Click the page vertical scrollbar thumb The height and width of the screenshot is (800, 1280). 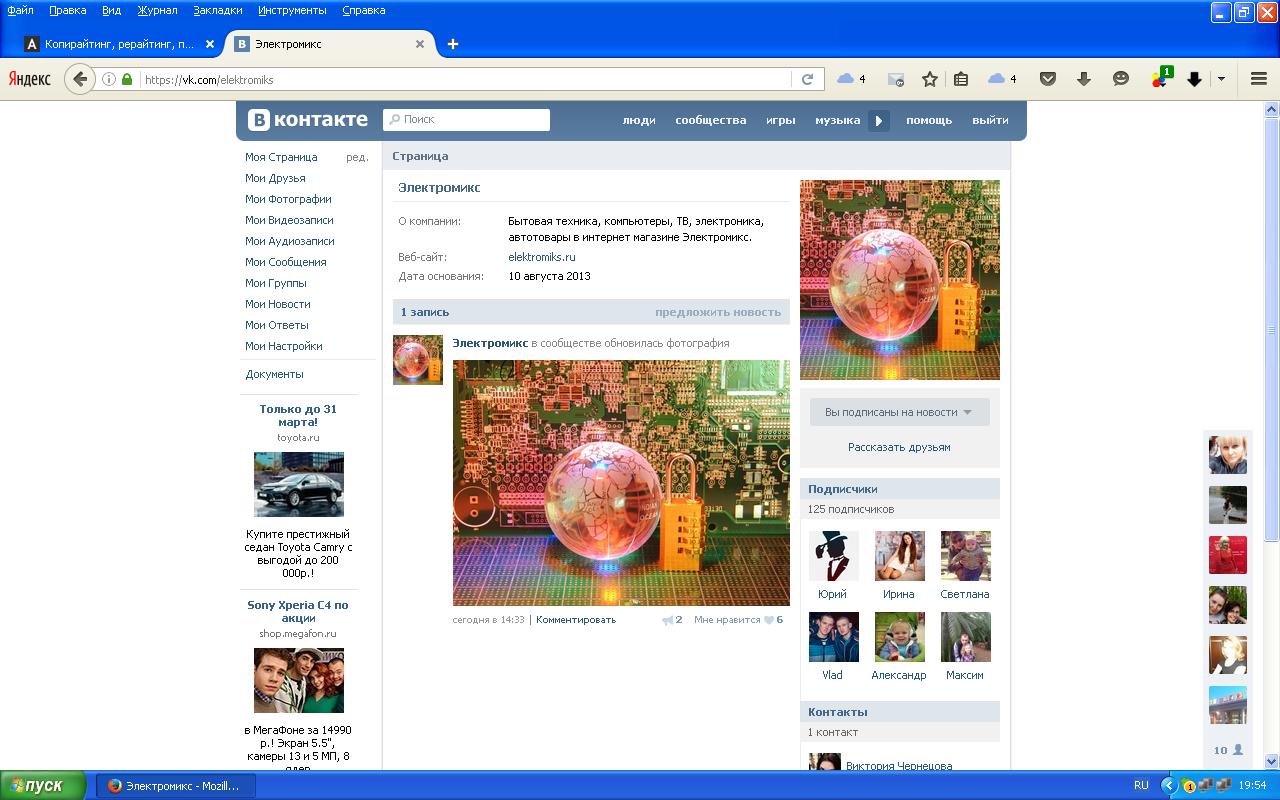pyautogui.click(x=1272, y=330)
